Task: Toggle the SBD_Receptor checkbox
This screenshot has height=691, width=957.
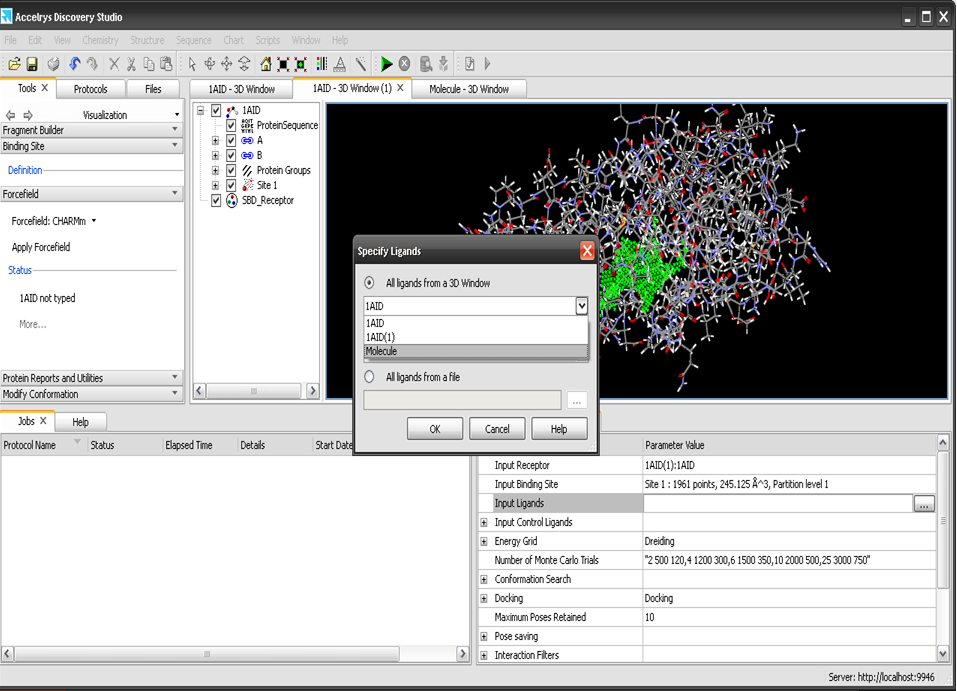Action: click(x=216, y=200)
